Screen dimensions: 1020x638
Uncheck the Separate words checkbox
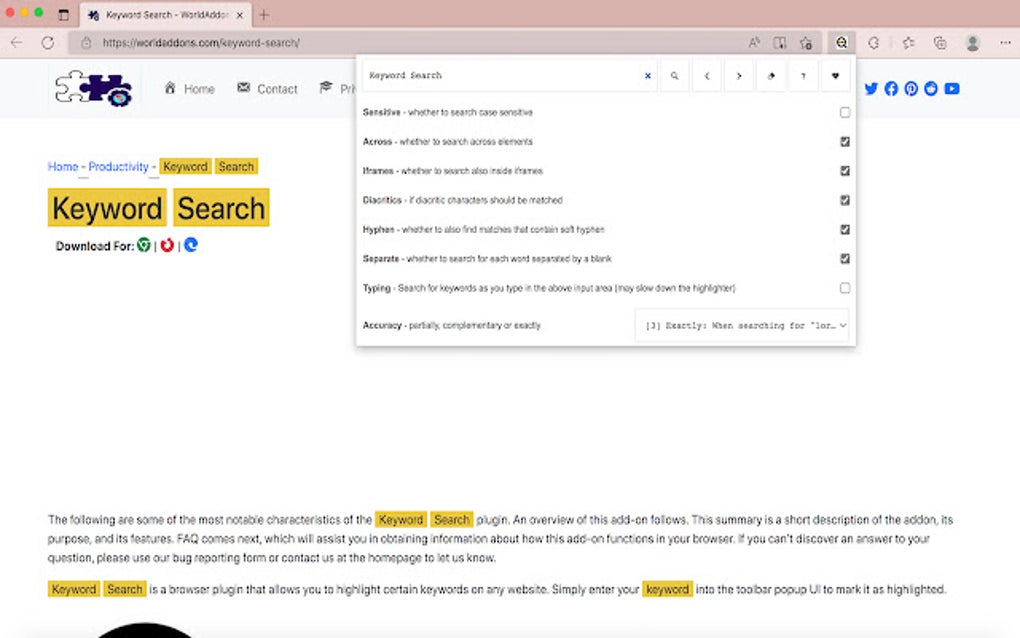coord(844,259)
